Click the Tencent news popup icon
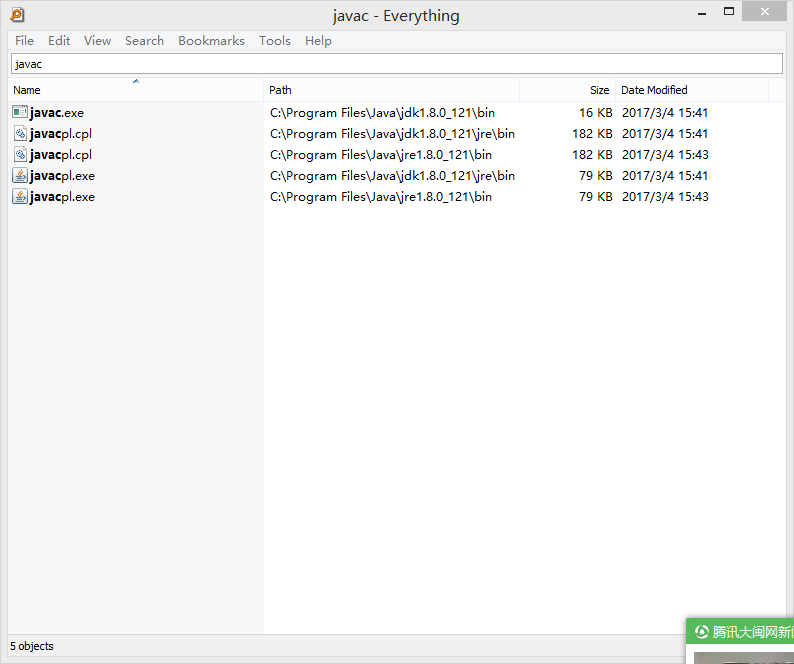The height and width of the screenshot is (664, 794). tap(701, 632)
